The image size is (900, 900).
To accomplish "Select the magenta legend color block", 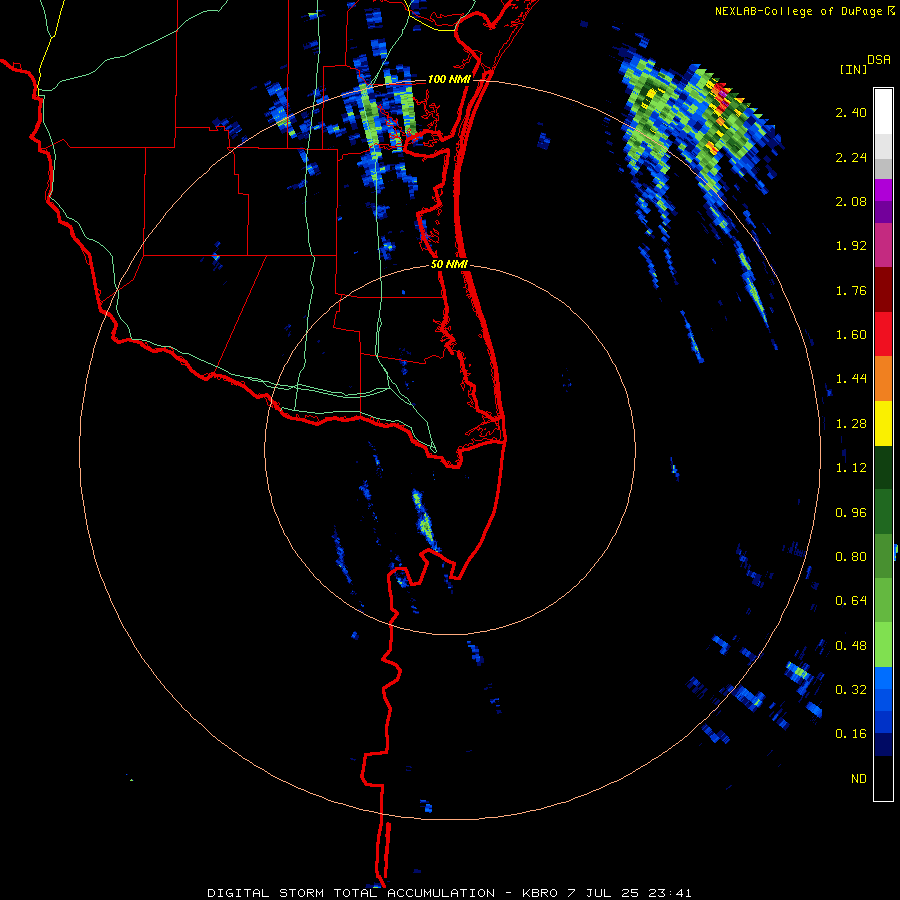I will click(x=883, y=245).
